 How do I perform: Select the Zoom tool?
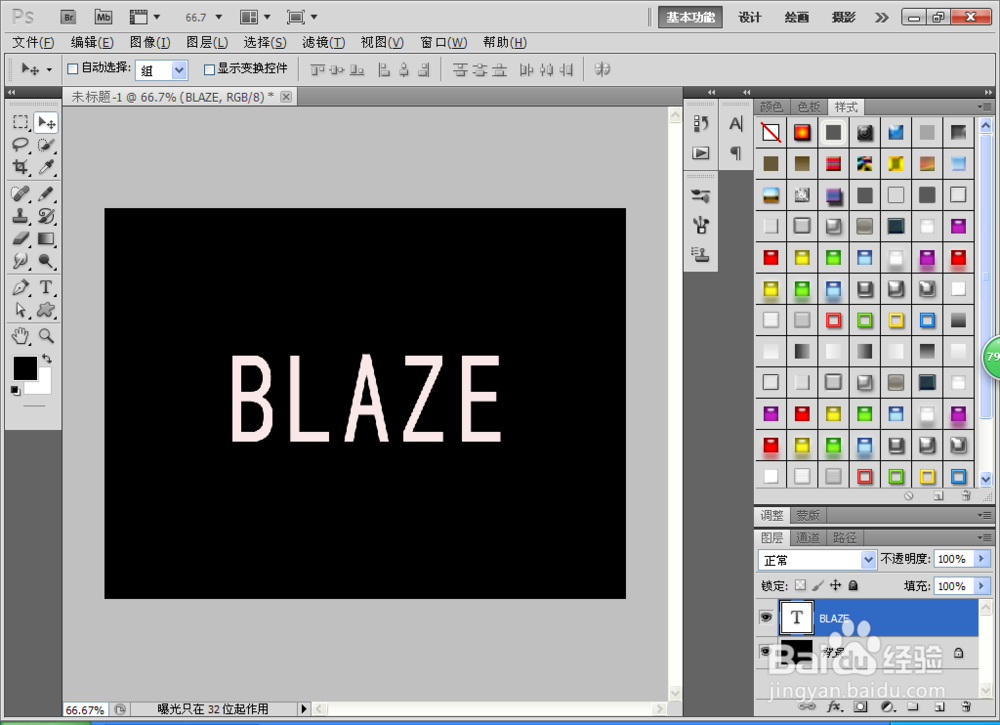(46, 335)
